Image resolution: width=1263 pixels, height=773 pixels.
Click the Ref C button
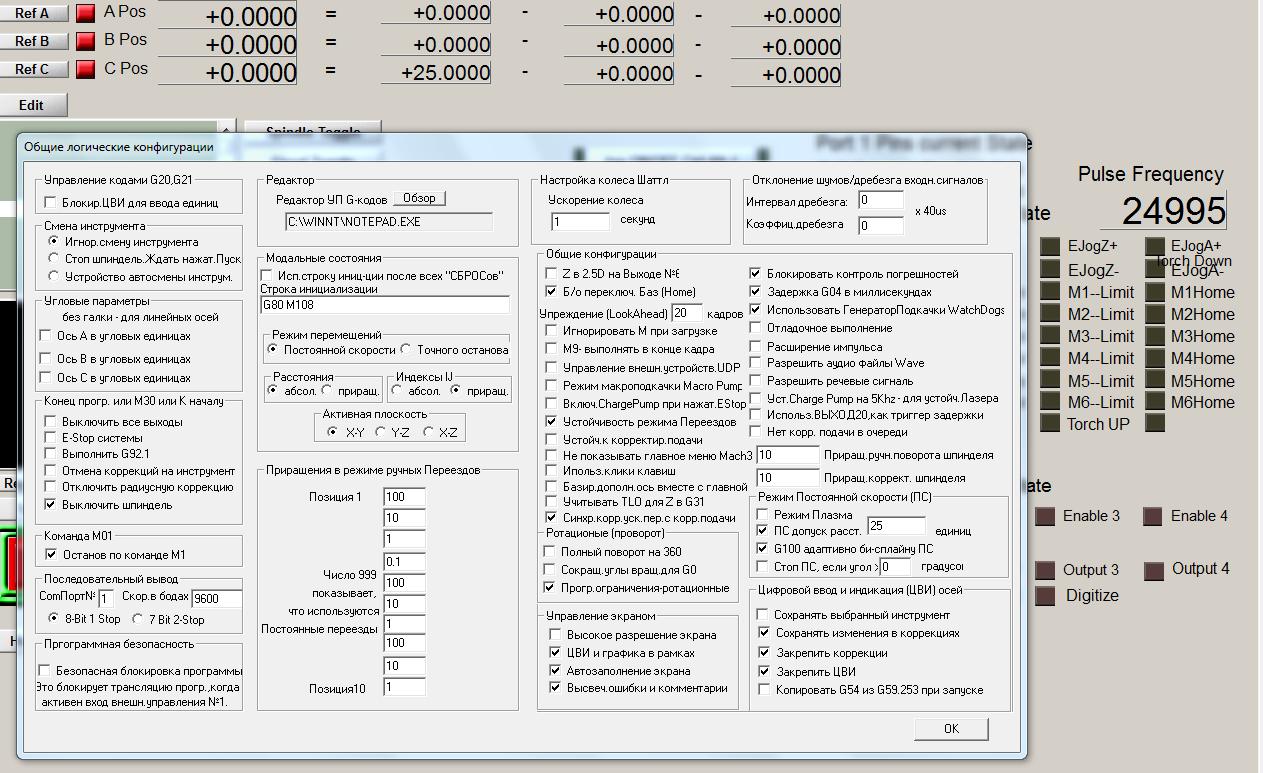pos(34,69)
